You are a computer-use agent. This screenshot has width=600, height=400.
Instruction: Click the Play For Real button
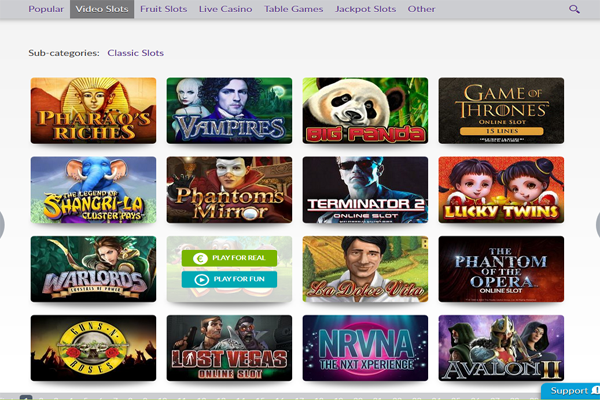click(x=229, y=258)
